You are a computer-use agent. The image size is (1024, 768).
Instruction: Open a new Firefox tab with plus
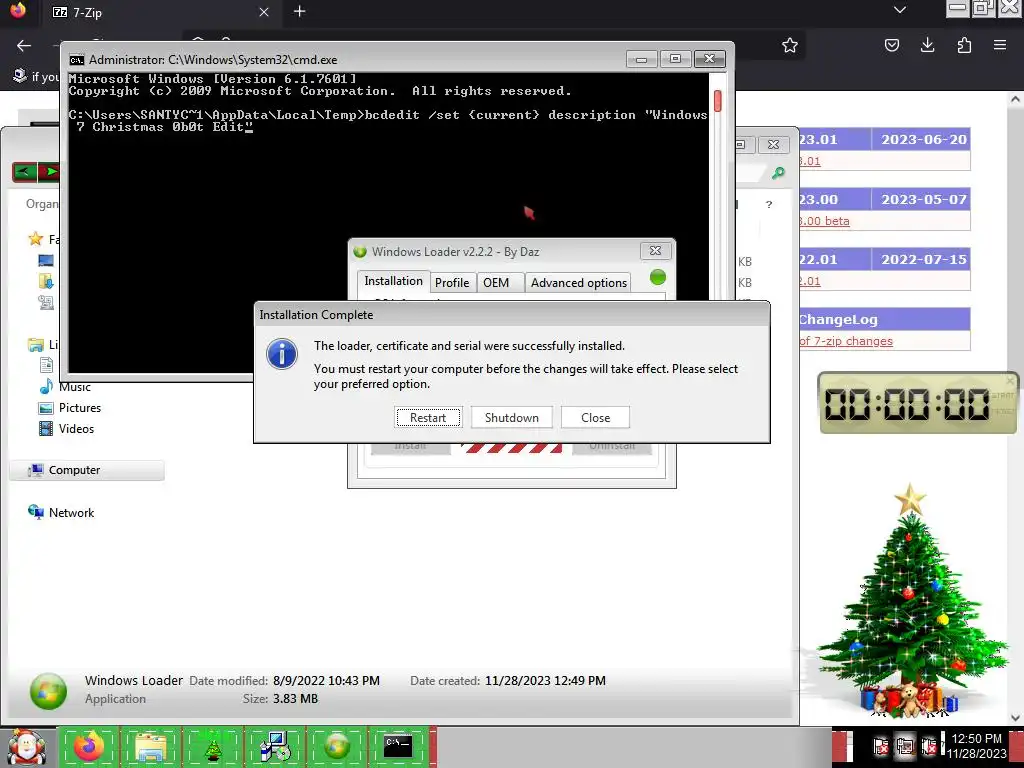tap(299, 12)
